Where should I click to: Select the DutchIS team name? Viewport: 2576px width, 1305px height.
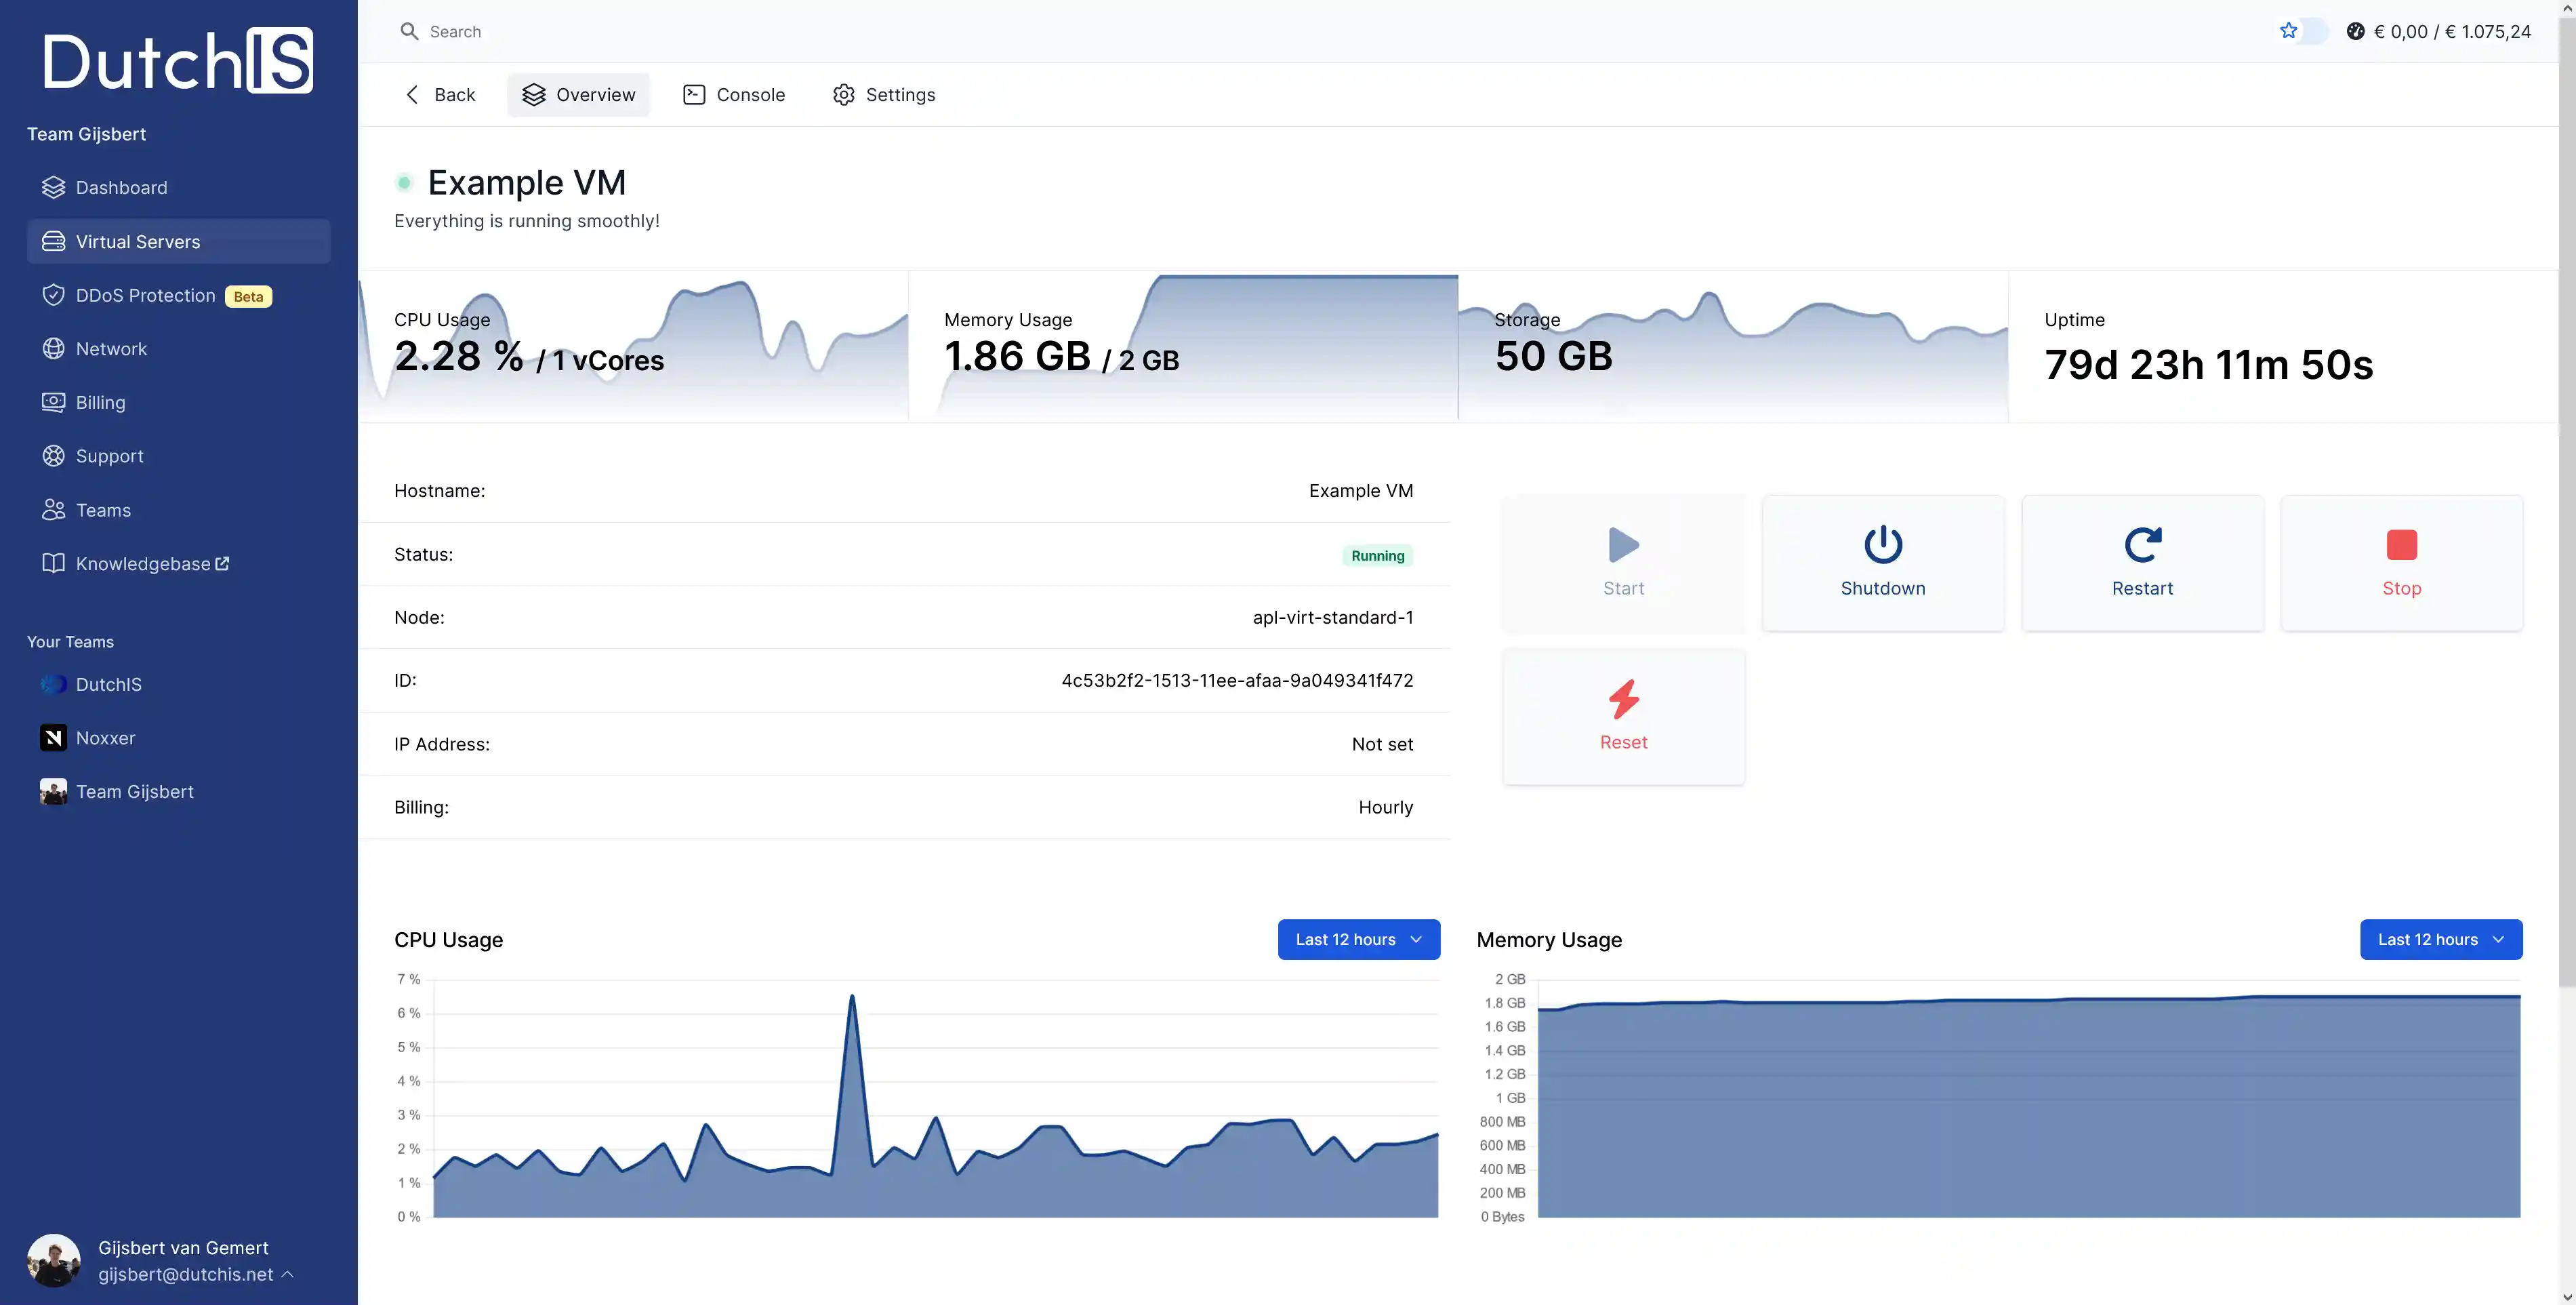(109, 684)
